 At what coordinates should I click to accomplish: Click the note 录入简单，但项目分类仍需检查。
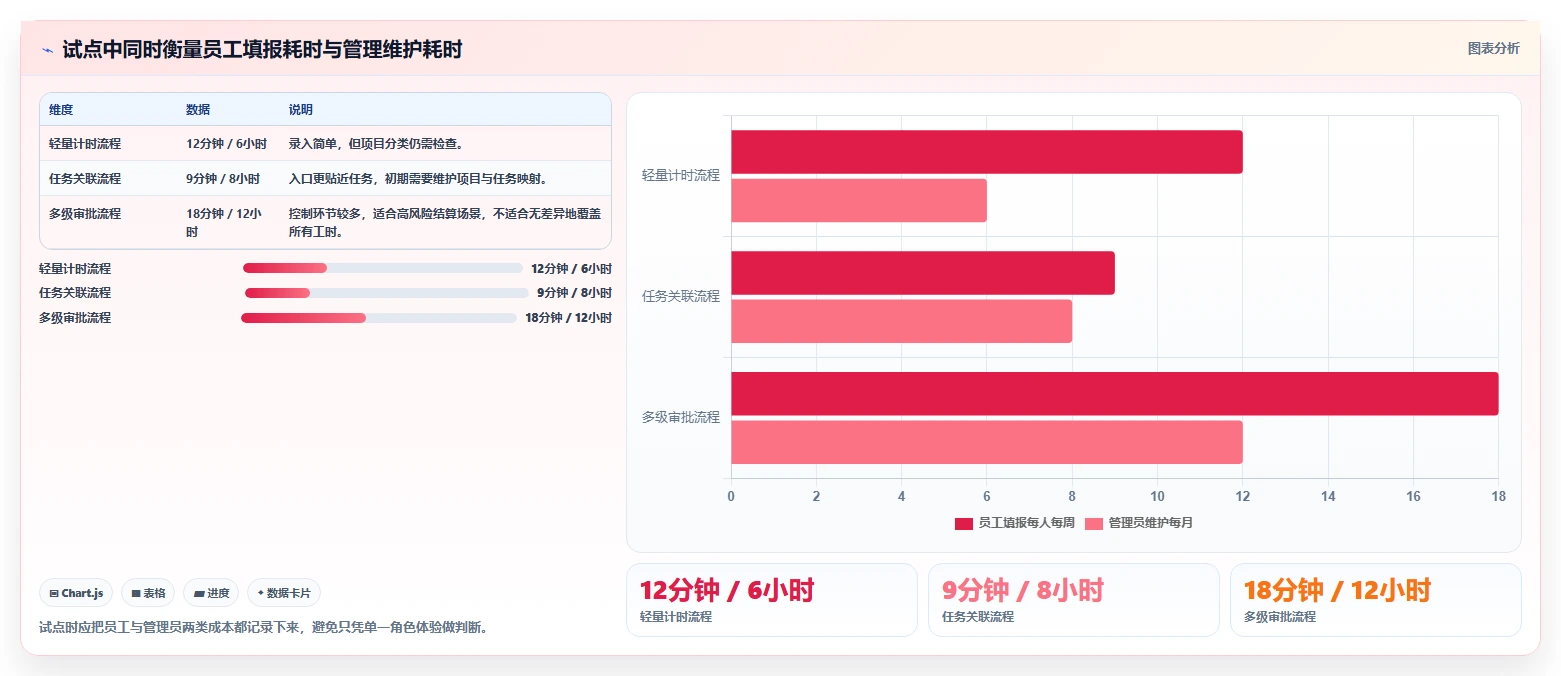(x=376, y=144)
